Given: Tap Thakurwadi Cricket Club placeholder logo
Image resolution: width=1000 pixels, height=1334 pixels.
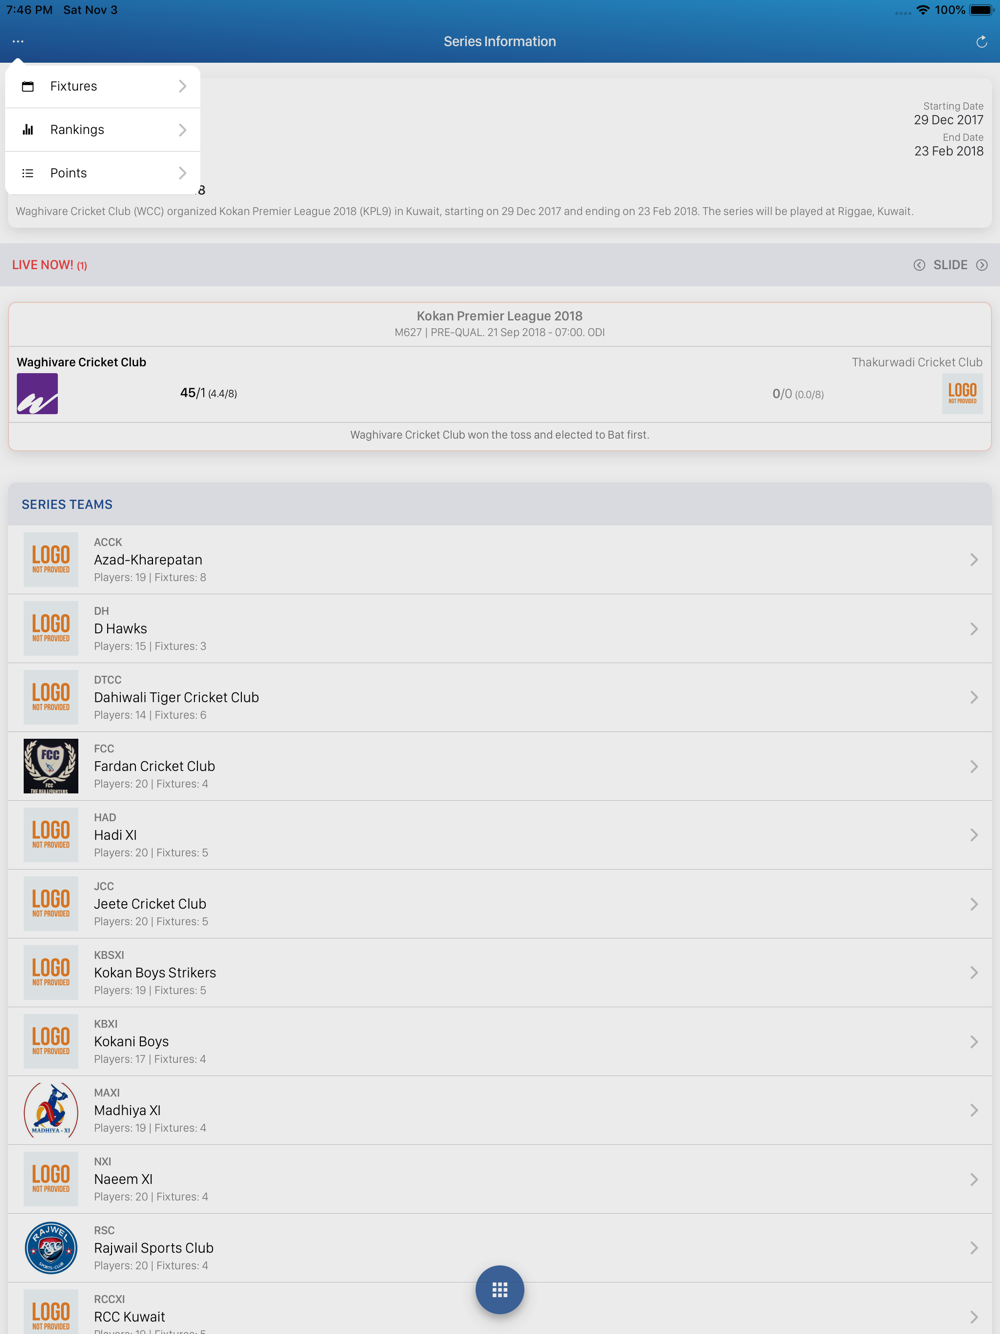Looking at the screenshot, I should click(x=962, y=393).
